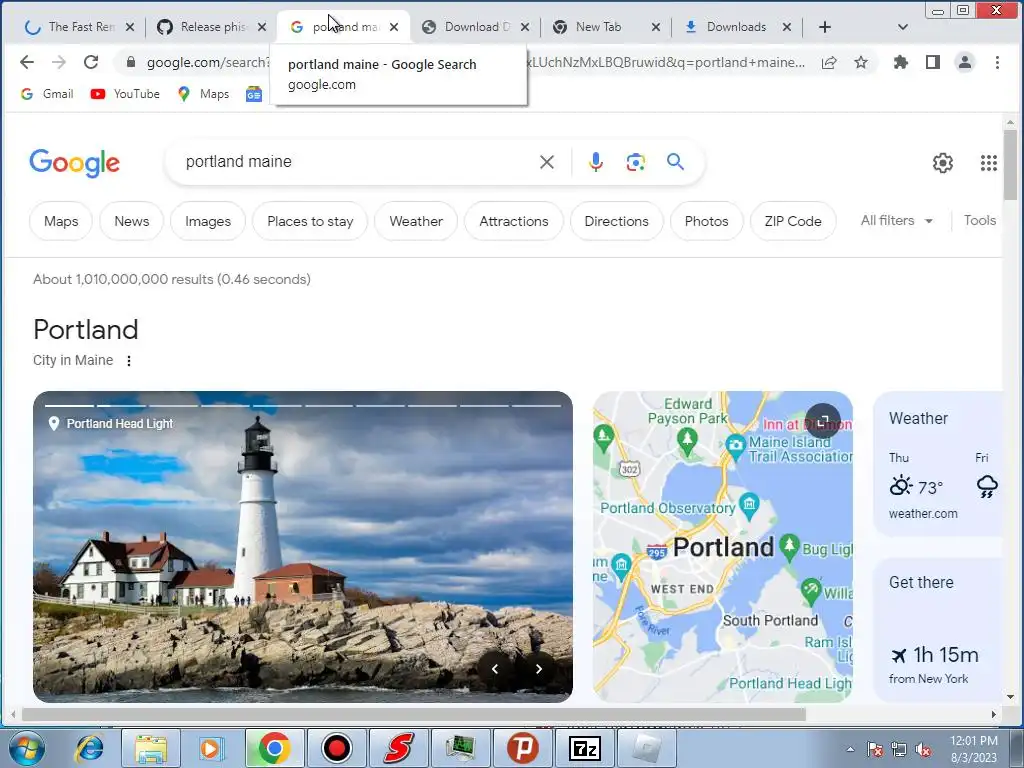This screenshot has height=768, width=1024.
Task: Filter results by News
Action: point(131,221)
